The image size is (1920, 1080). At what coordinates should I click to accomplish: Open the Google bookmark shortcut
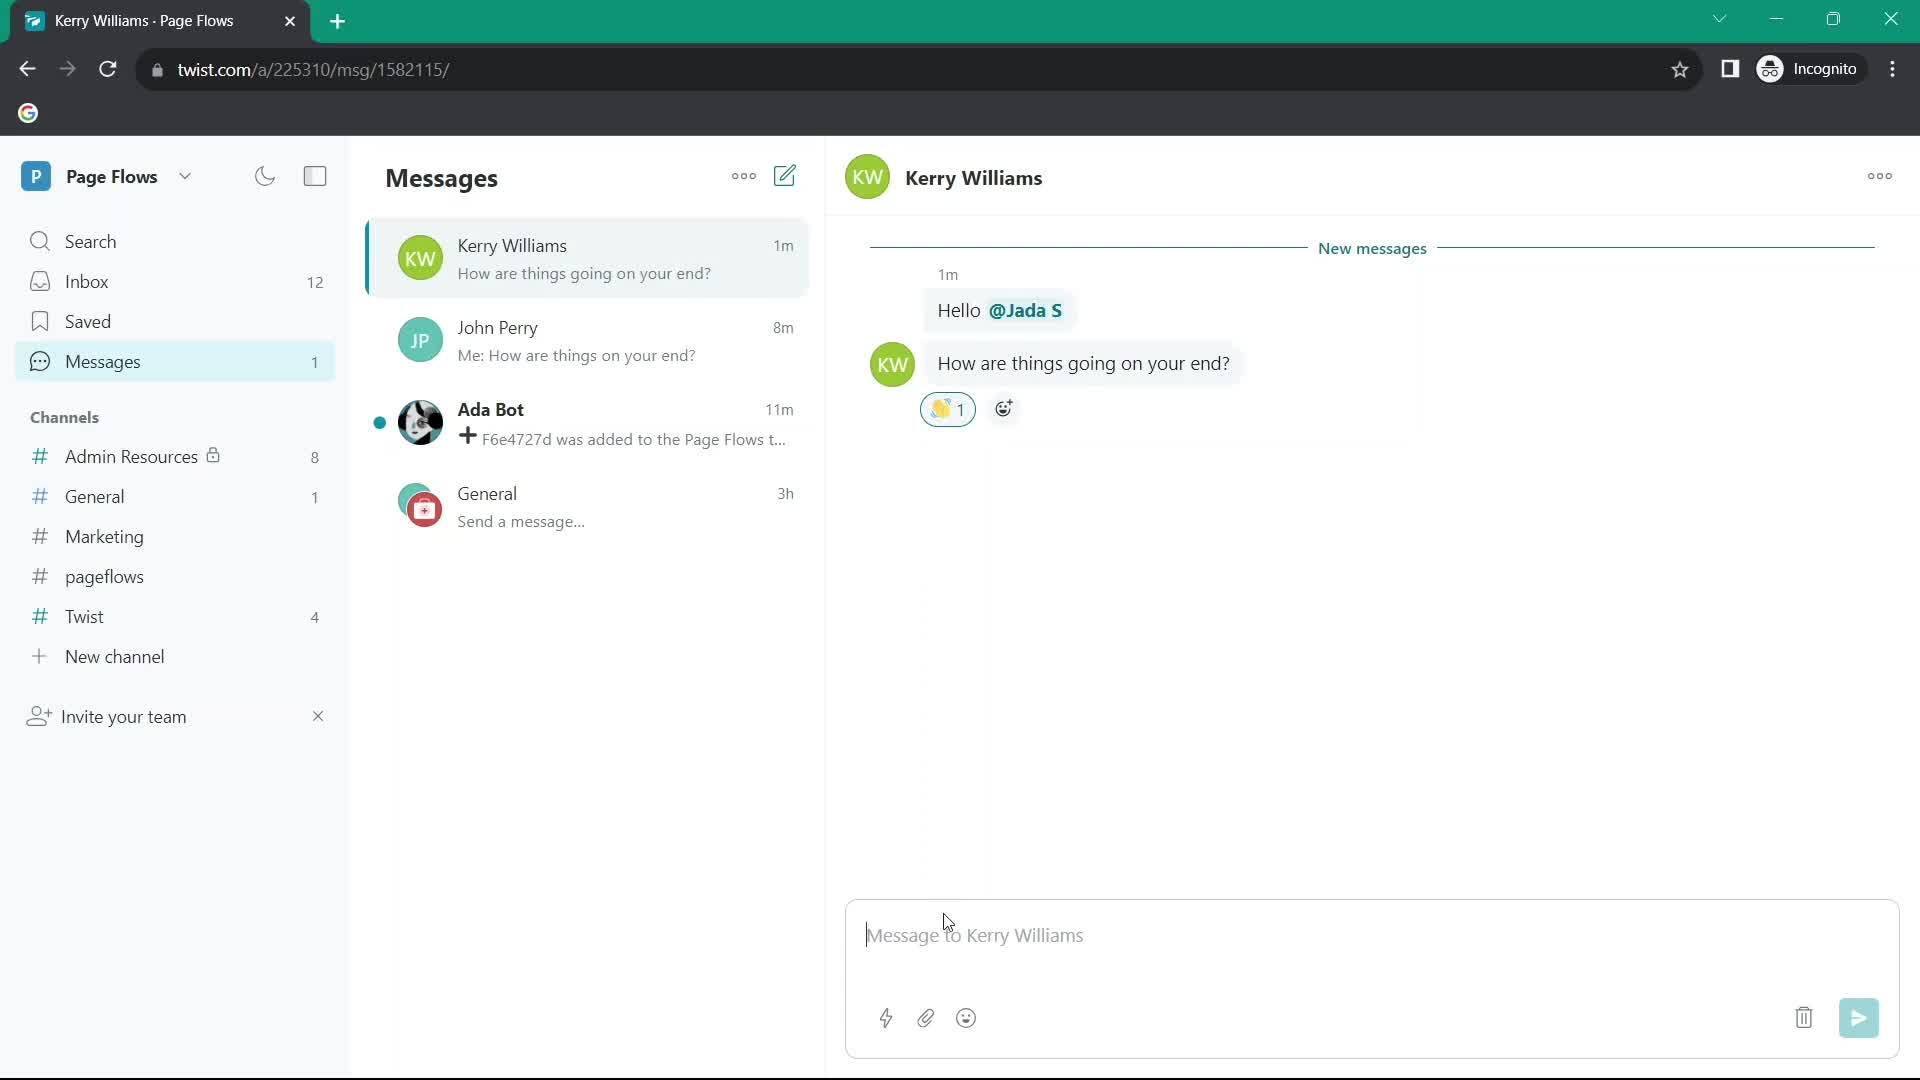[28, 113]
